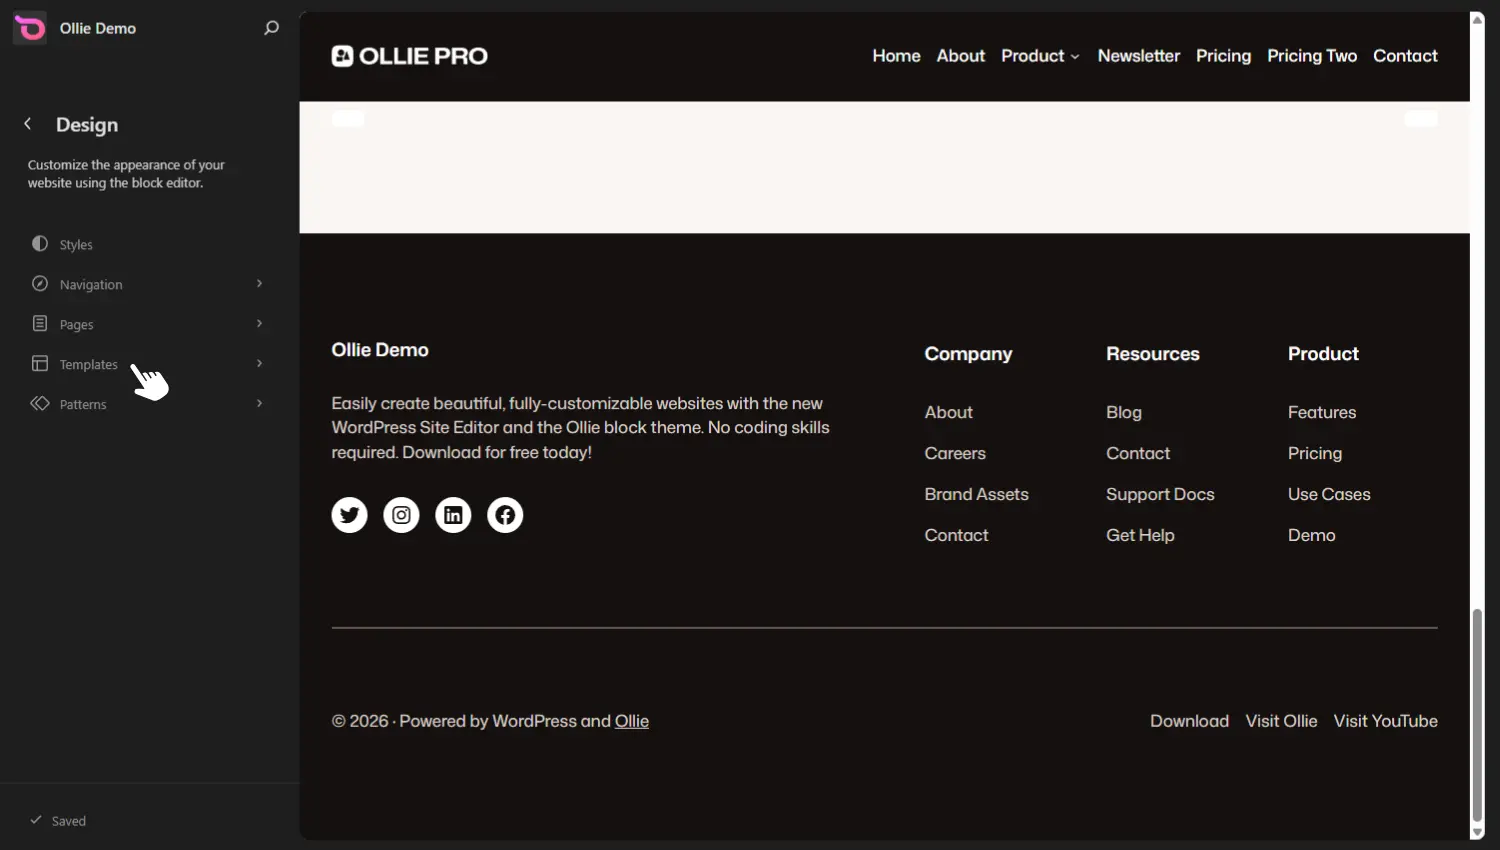Click the Patterns diamond icon
The image size is (1500, 850).
40,404
